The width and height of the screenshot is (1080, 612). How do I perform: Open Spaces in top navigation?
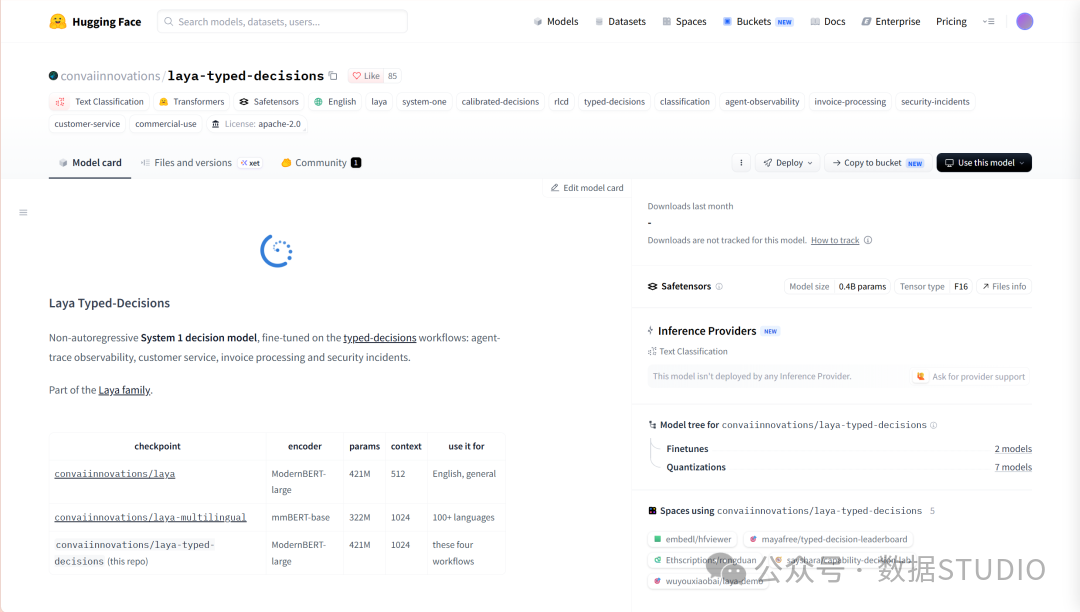point(684,21)
